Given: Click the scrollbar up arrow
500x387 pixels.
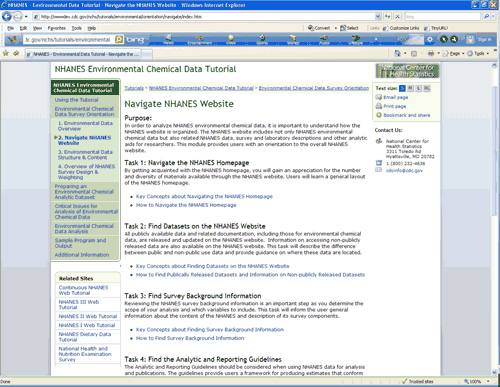Looking at the screenshot, I should point(494,66).
